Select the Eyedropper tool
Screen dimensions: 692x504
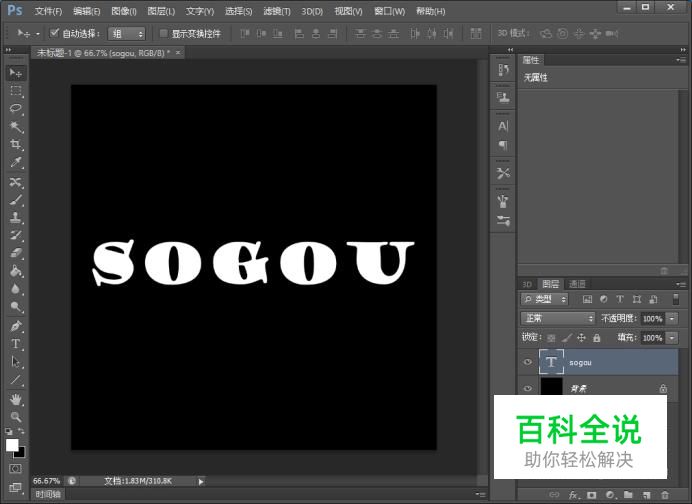pyautogui.click(x=16, y=162)
